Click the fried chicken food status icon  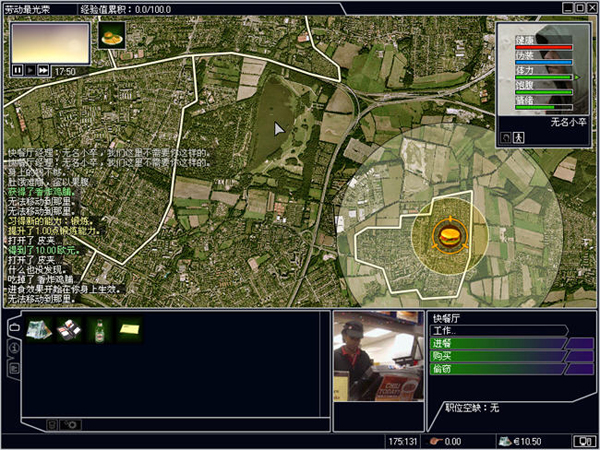[x=112, y=35]
